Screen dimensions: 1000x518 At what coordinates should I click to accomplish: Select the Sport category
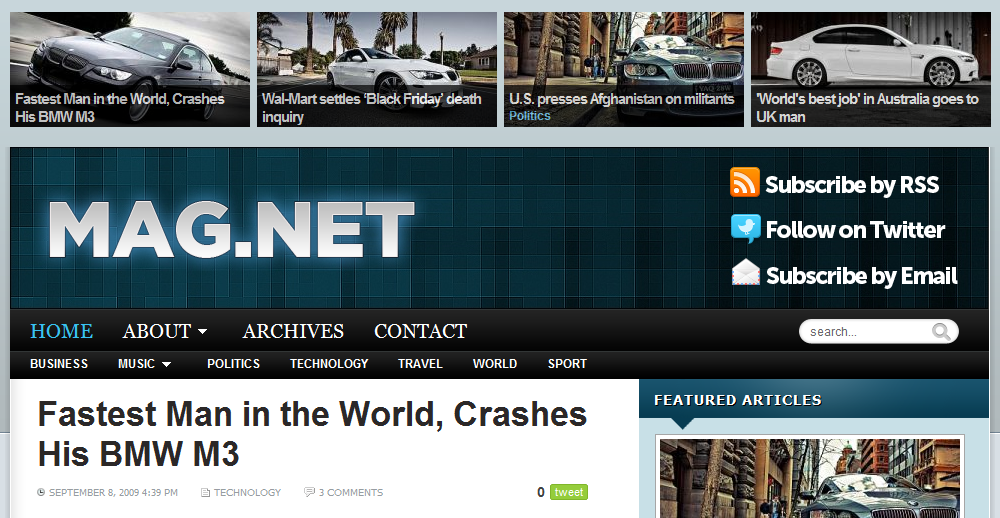[x=567, y=364]
